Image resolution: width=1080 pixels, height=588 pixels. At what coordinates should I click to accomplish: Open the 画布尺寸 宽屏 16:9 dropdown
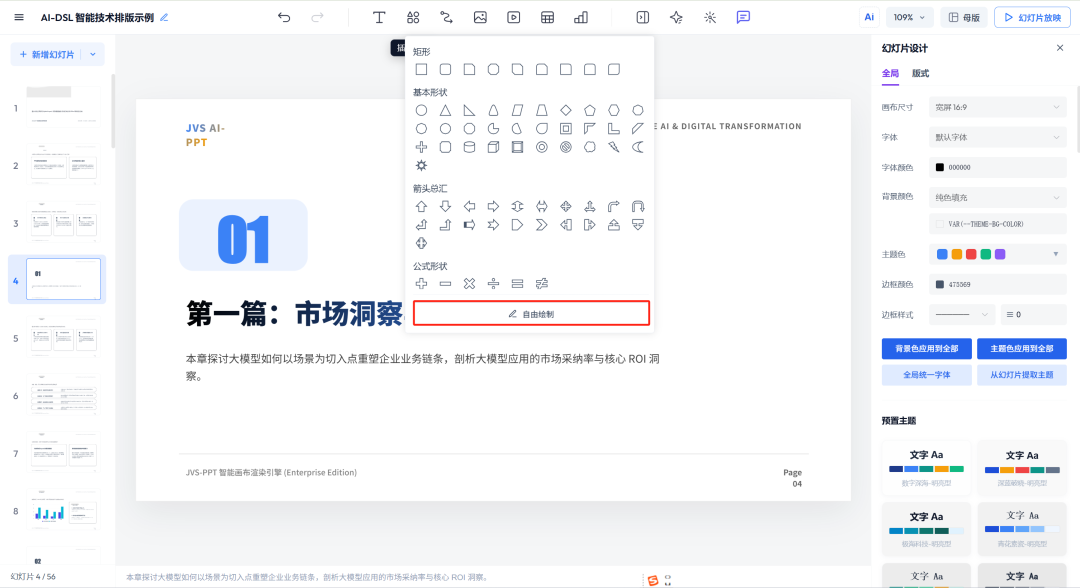click(997, 107)
